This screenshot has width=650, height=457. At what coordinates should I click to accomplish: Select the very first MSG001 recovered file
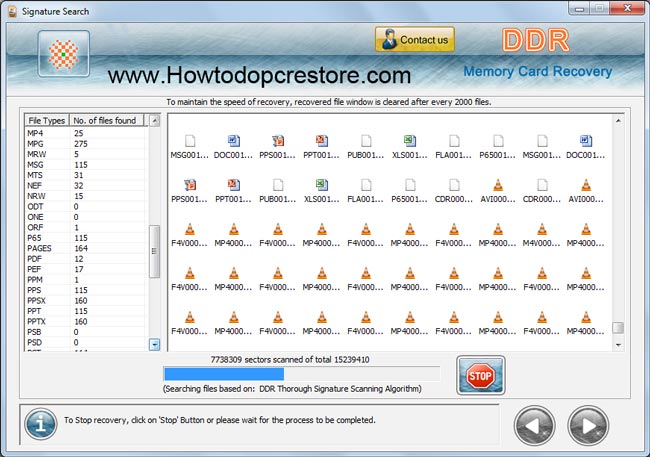189,147
